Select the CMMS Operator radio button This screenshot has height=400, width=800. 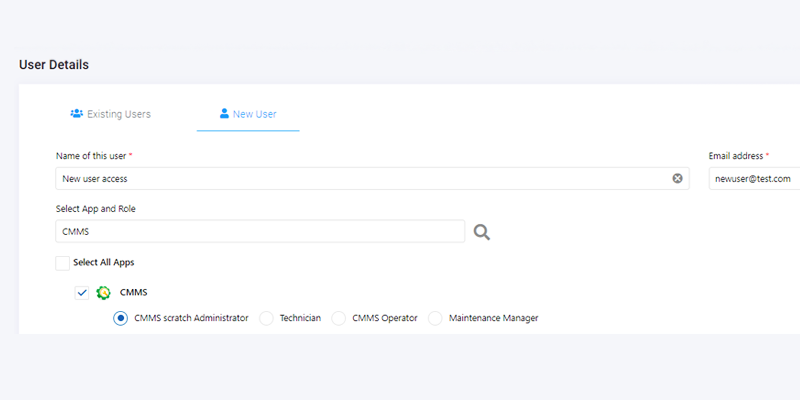338,318
